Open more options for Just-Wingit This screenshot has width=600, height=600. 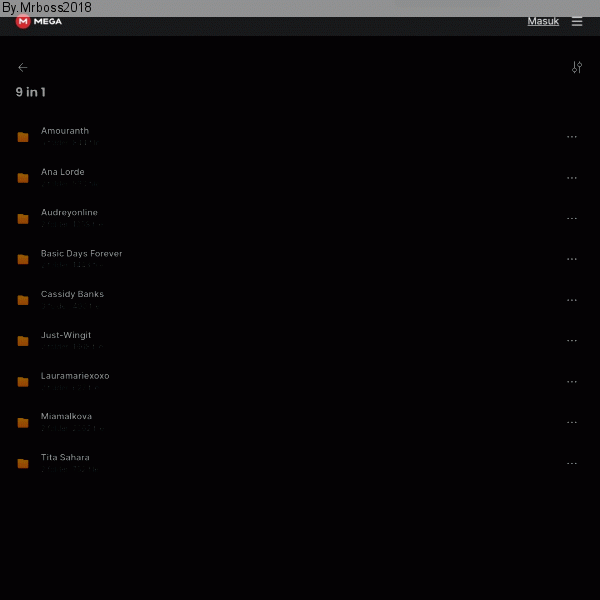(x=572, y=341)
